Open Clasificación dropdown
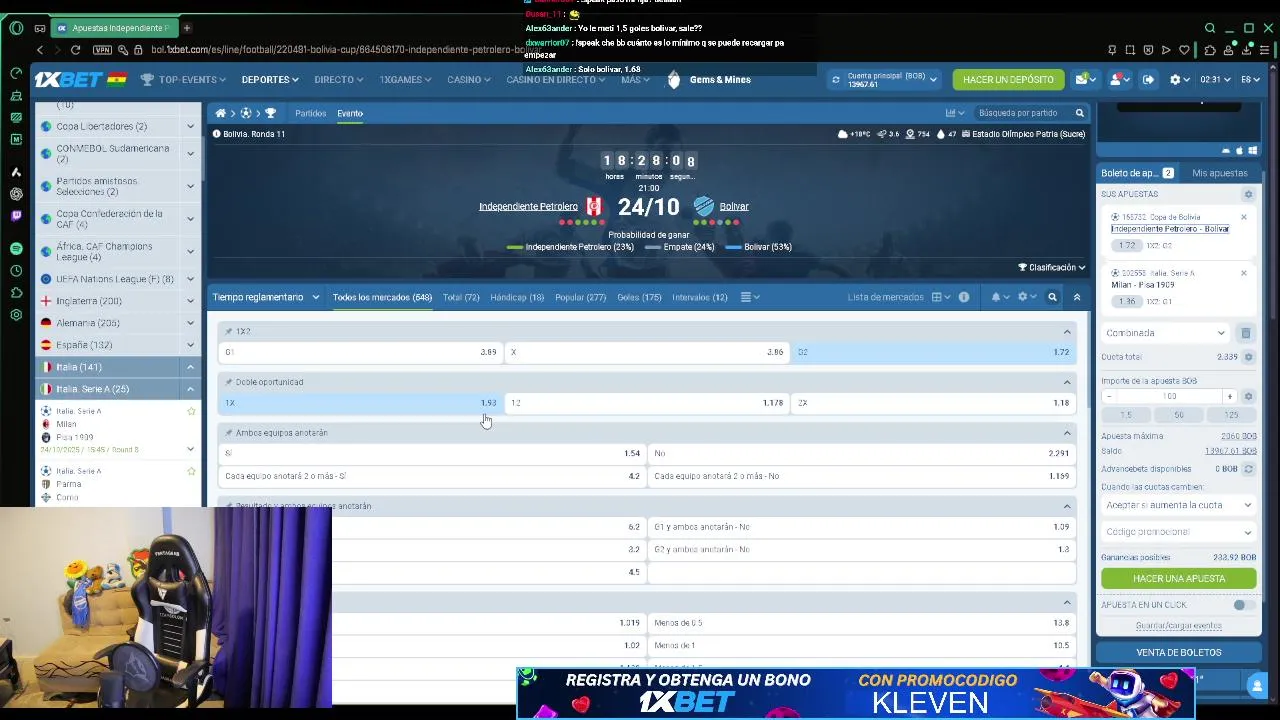 (x=1052, y=267)
